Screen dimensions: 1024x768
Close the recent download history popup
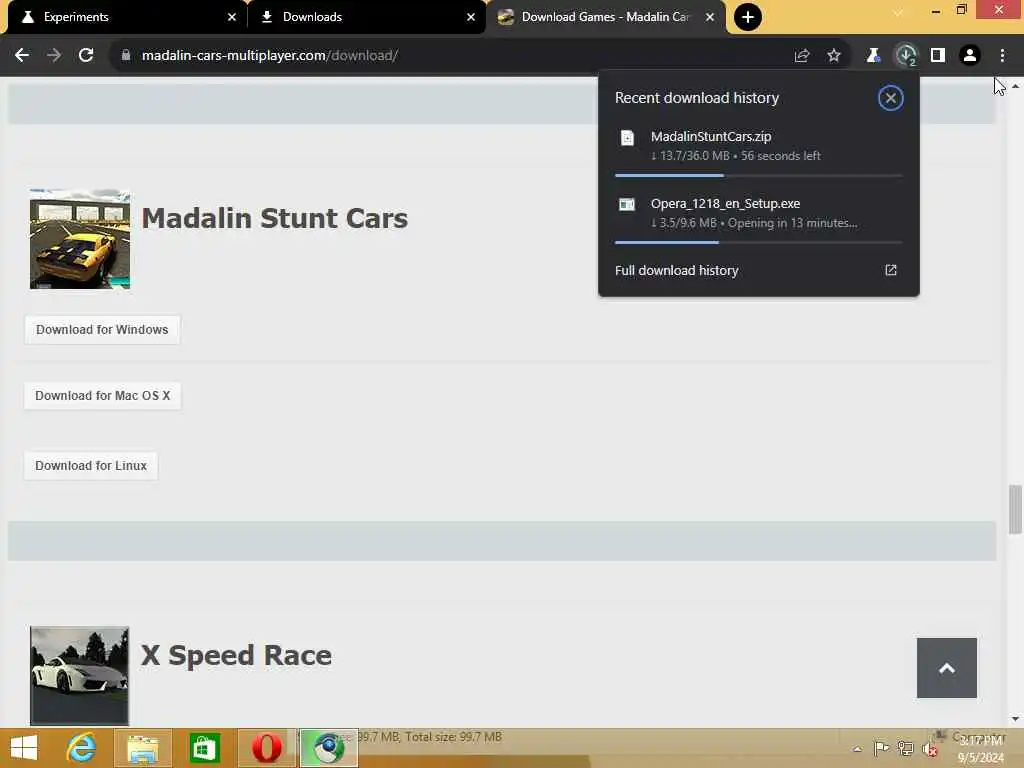point(890,98)
